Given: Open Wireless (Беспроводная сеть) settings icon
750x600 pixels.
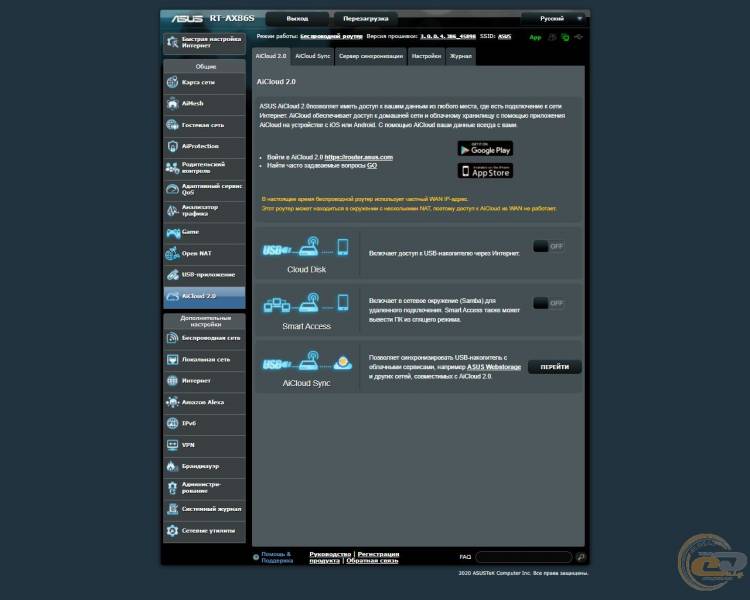Looking at the screenshot, I should [x=173, y=338].
